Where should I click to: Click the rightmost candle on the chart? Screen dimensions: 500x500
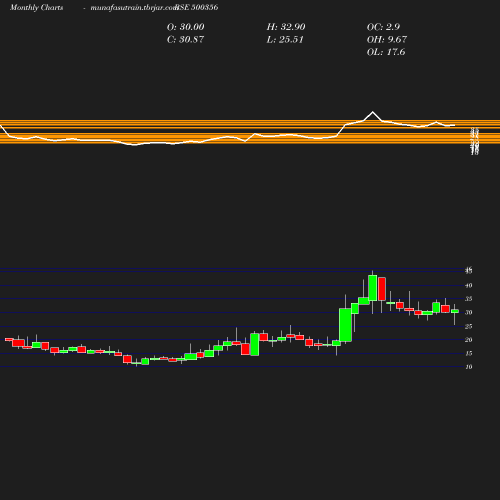pyautogui.click(x=455, y=311)
